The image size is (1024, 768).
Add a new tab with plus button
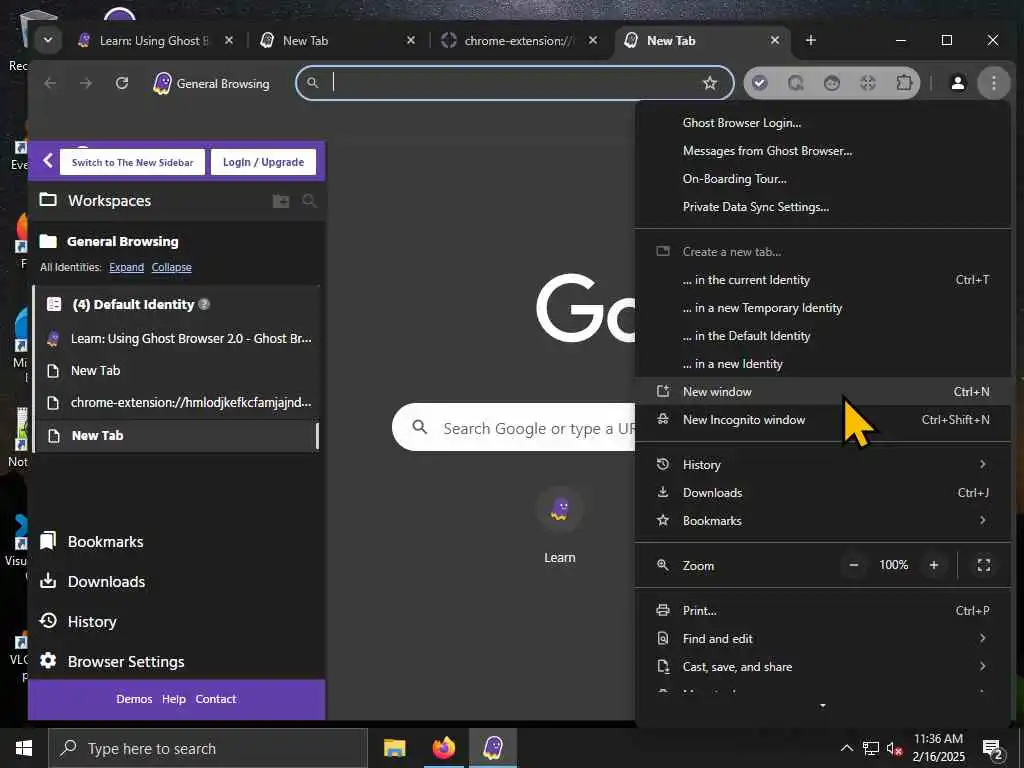(810, 40)
